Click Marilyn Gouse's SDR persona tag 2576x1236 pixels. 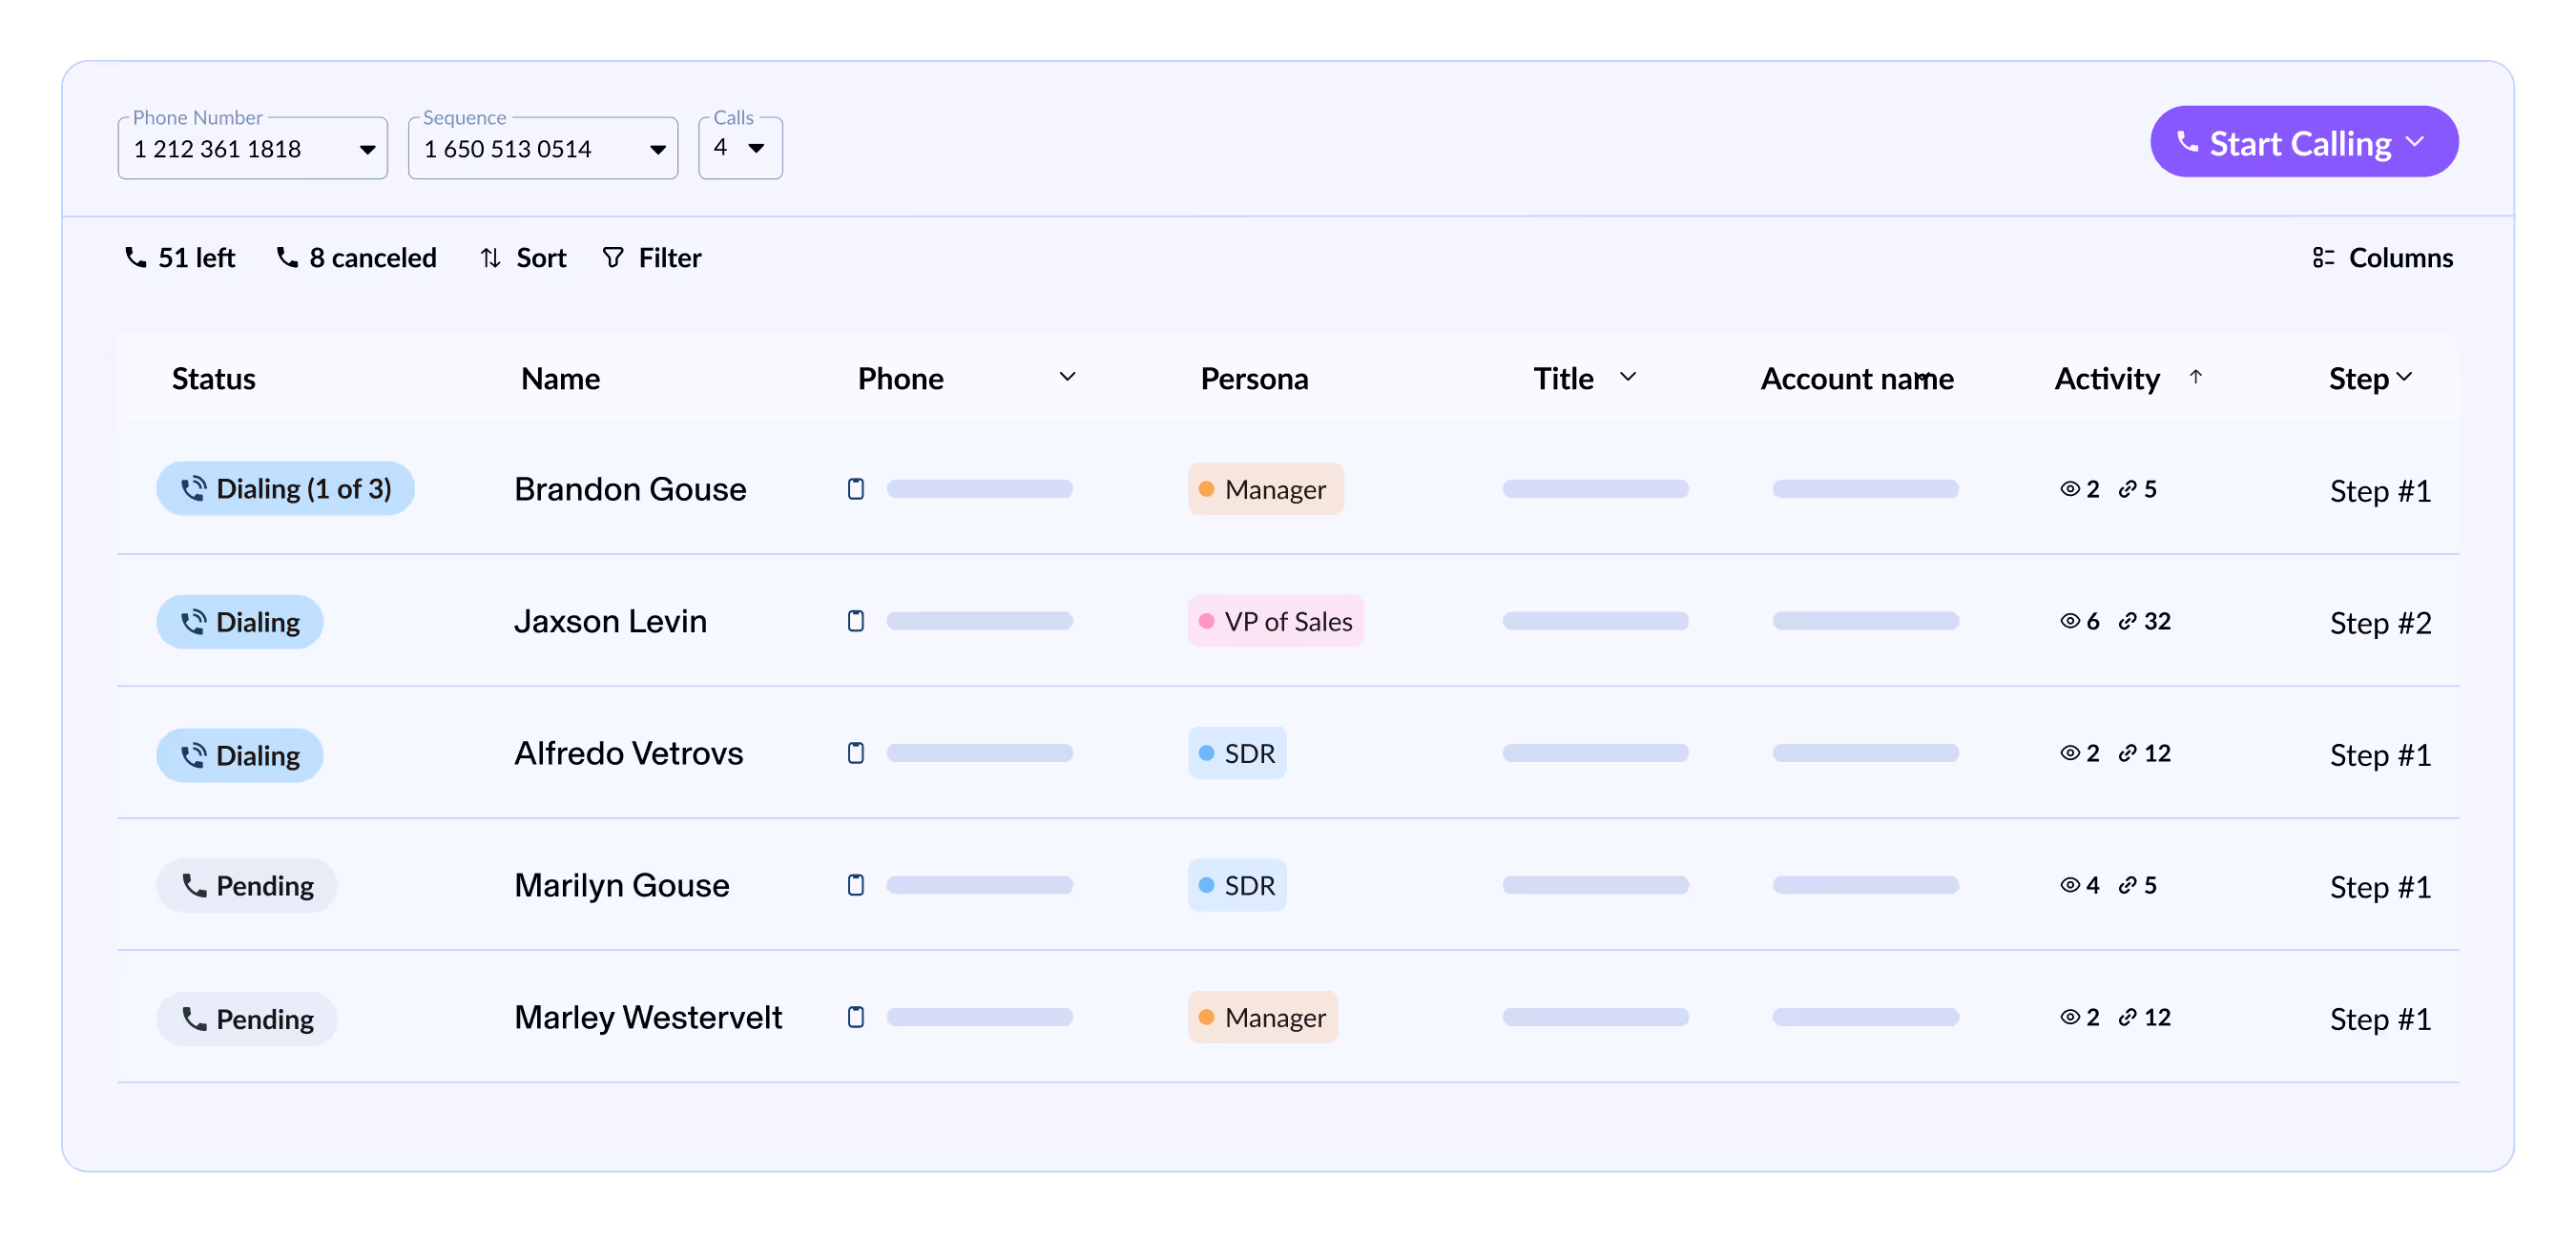pyautogui.click(x=1237, y=885)
